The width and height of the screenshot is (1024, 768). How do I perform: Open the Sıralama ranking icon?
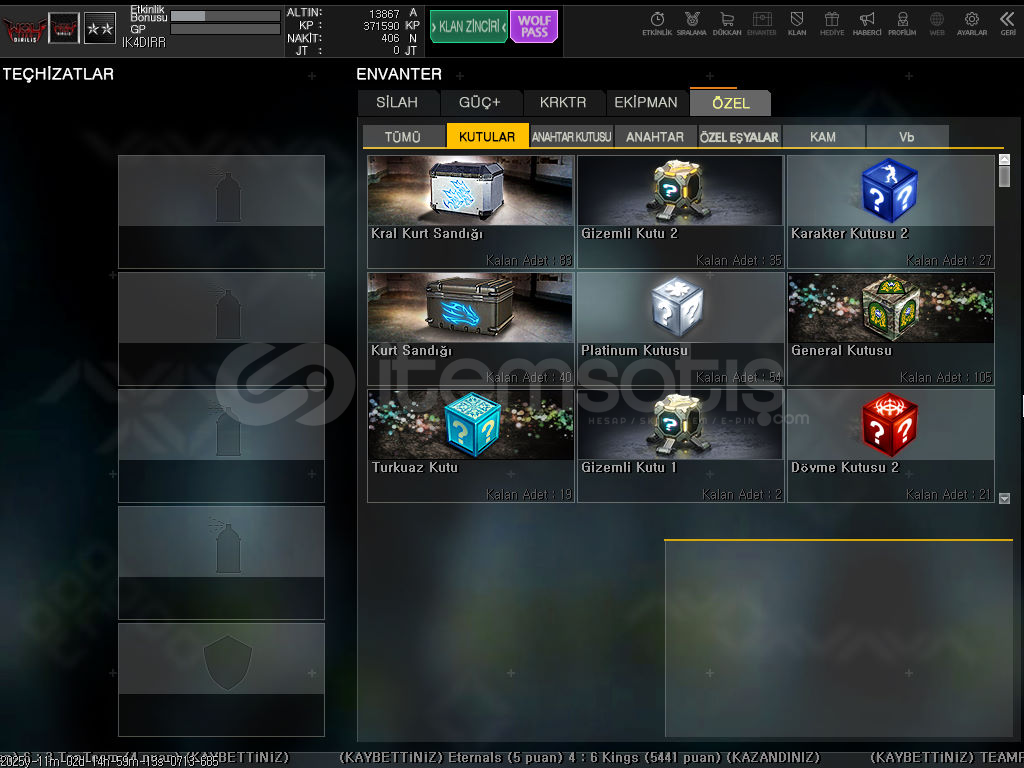pyautogui.click(x=691, y=22)
